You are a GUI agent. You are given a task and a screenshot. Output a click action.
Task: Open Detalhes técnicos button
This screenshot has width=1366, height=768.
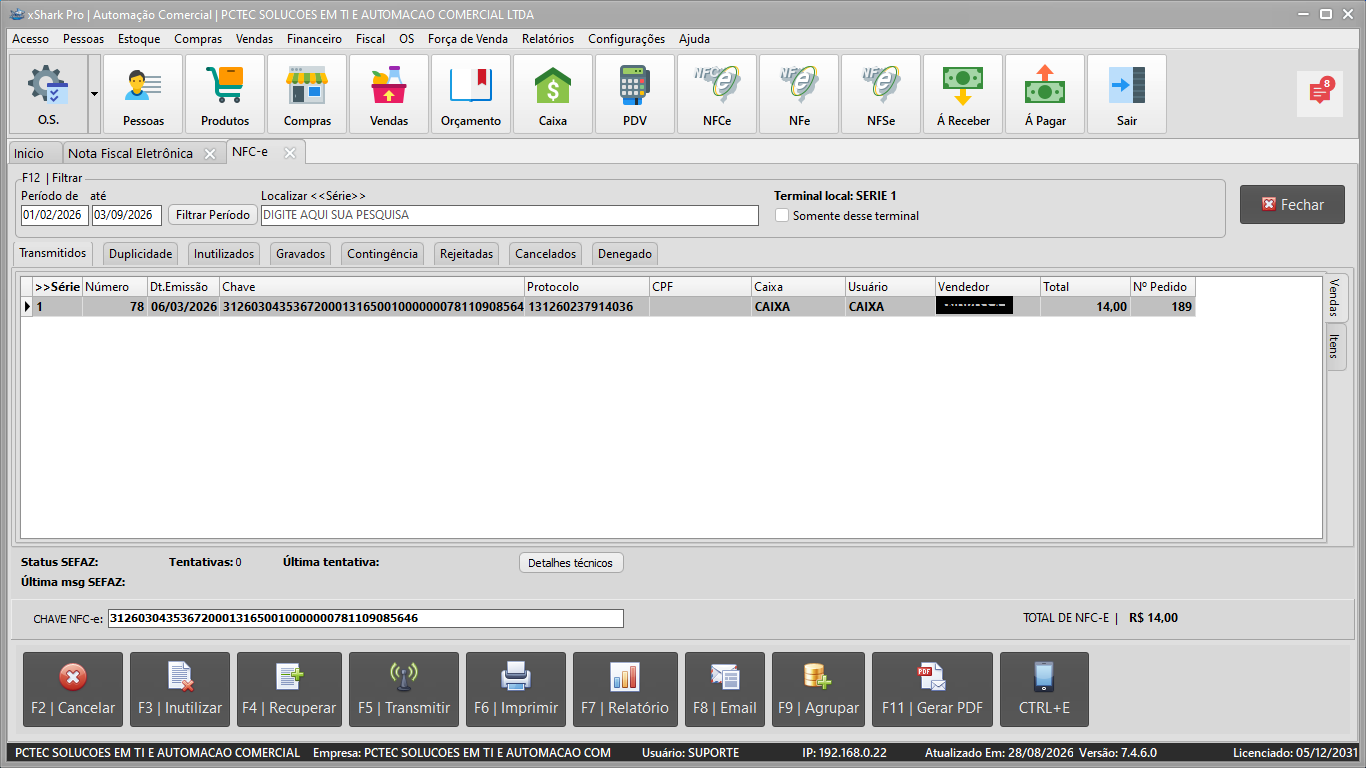point(571,563)
